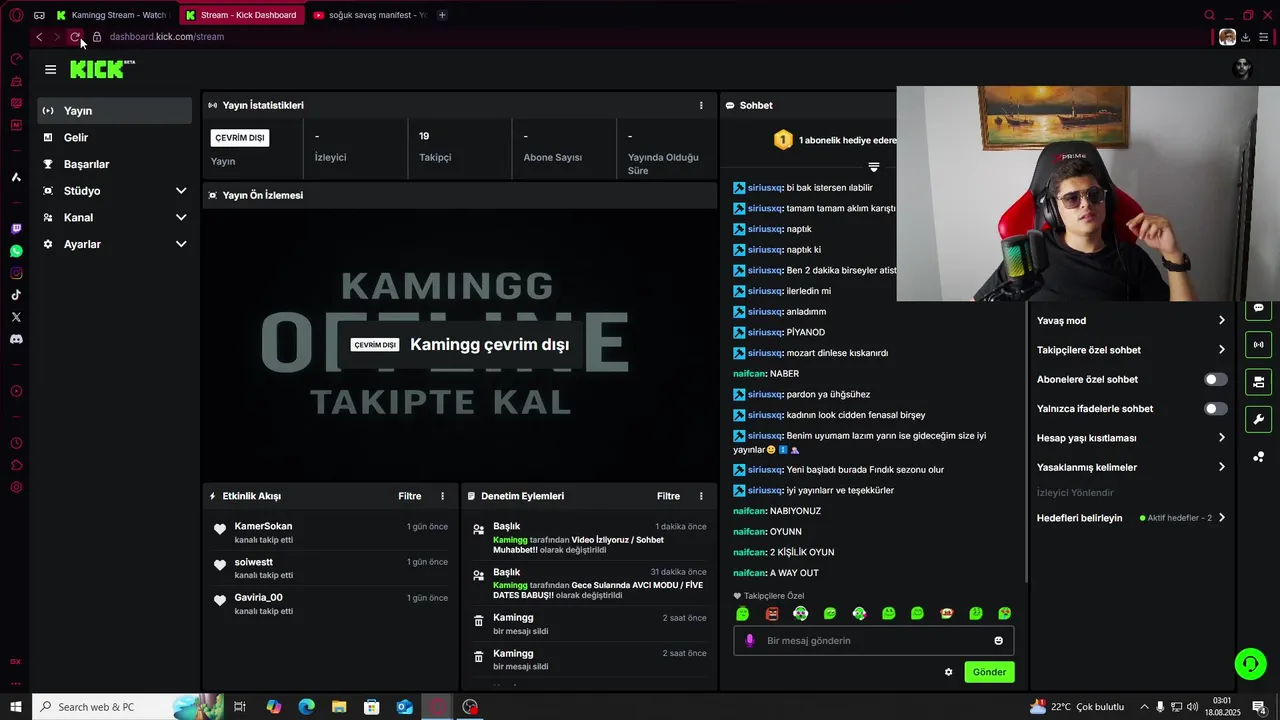The width and height of the screenshot is (1280, 720).
Task: Click the wrench tools icon on right rail
Action: pyautogui.click(x=1258, y=419)
